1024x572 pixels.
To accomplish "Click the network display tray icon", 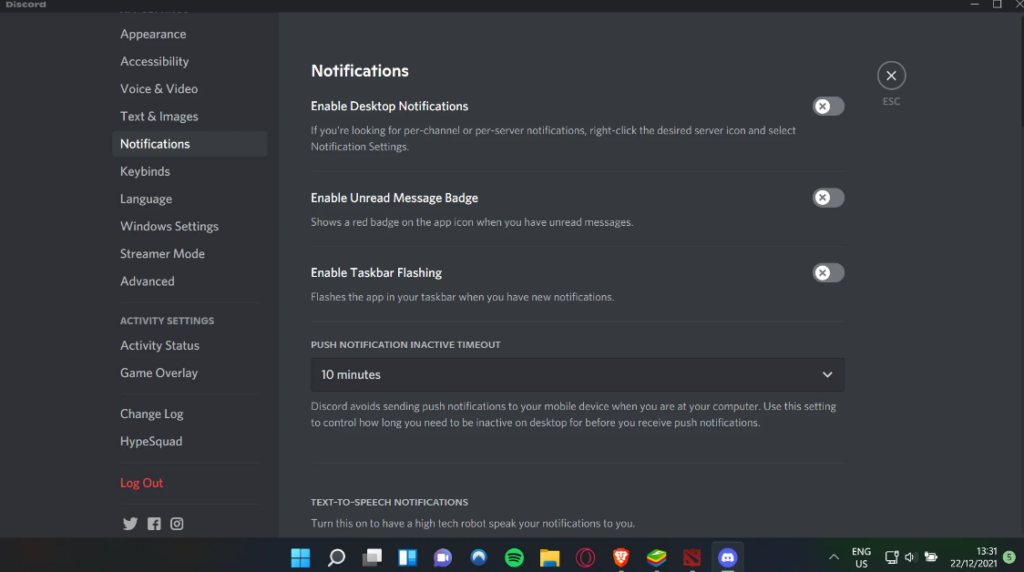I will tap(891, 558).
